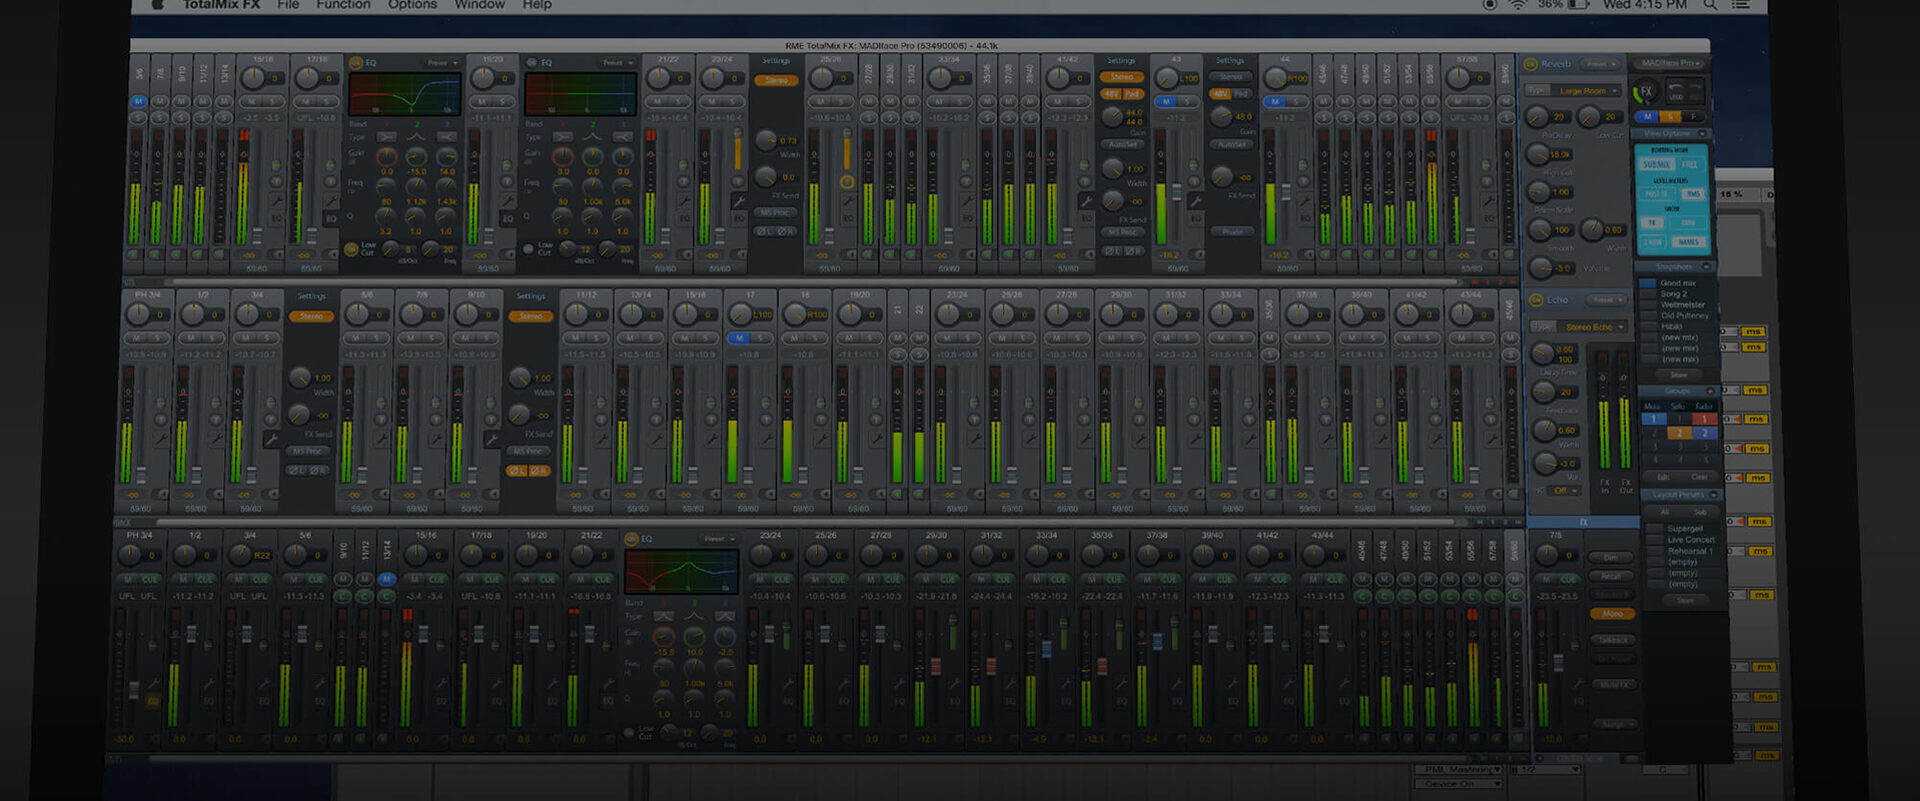Open wrench settings in control room strip
Viewport: 1920px width, 801px height.
point(1577,682)
